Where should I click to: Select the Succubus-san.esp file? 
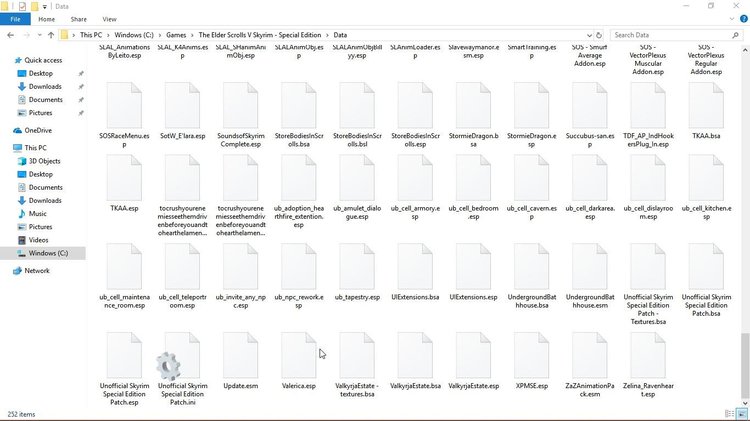tap(590, 115)
